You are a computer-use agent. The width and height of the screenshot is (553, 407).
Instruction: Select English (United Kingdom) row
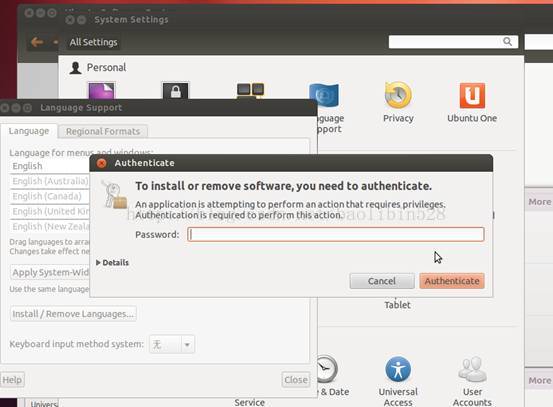pos(49,212)
